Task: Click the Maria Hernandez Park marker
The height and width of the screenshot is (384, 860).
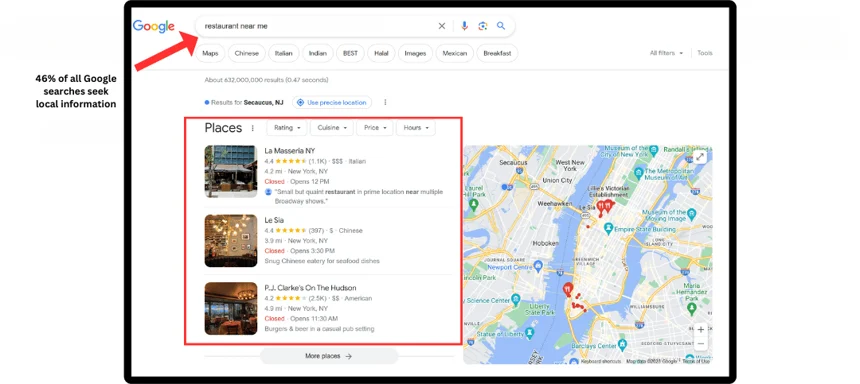Action: [692, 308]
